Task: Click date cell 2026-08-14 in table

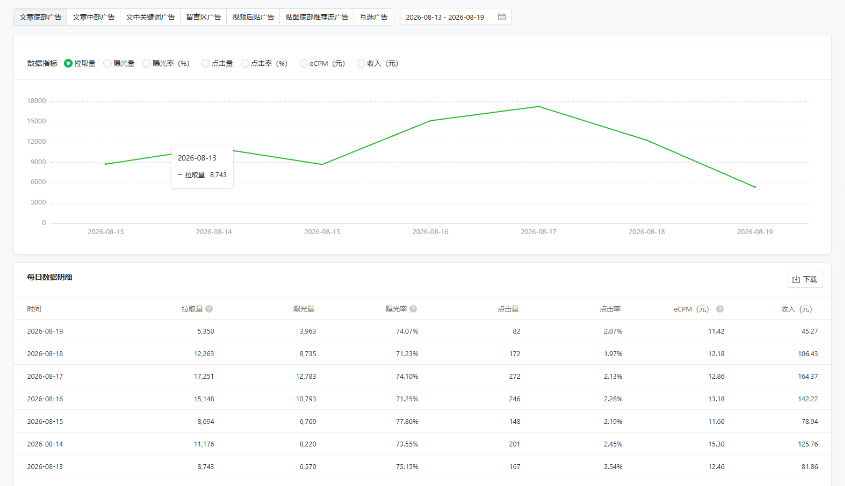Action: tap(45, 444)
